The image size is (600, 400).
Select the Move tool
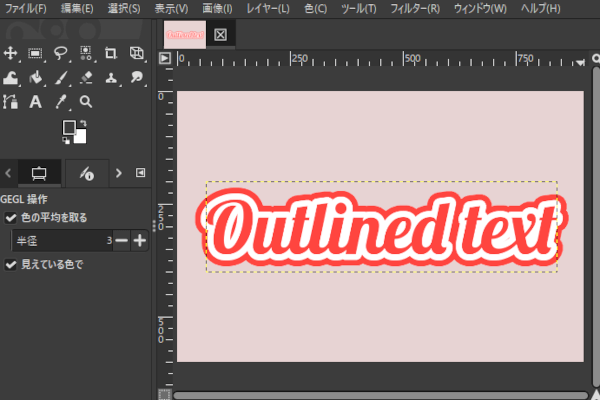11,53
